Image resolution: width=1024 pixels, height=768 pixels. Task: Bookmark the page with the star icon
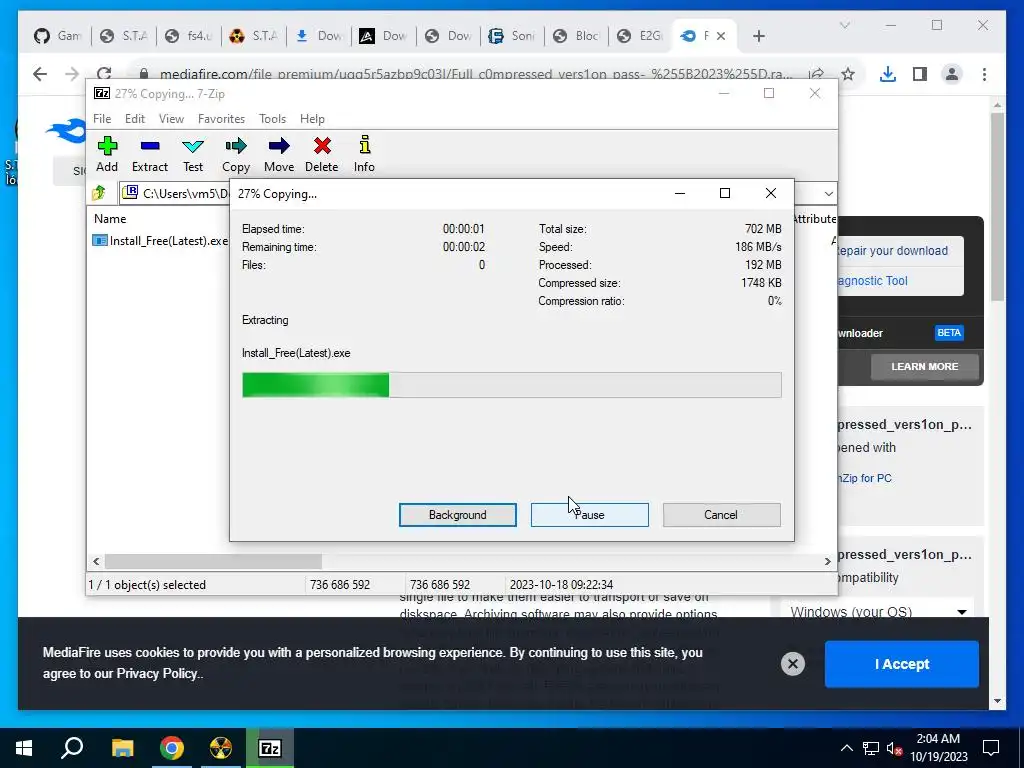click(848, 74)
